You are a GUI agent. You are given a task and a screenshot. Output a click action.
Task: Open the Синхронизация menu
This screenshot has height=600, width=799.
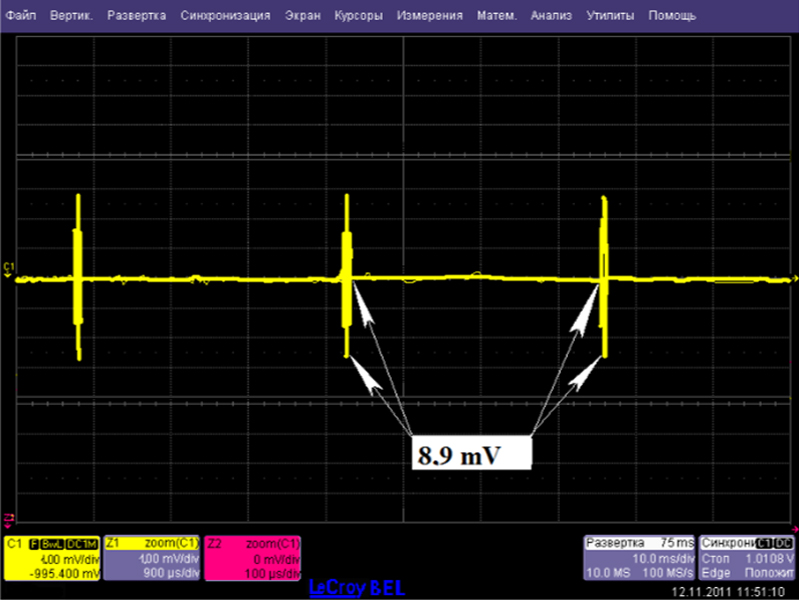click(x=225, y=17)
